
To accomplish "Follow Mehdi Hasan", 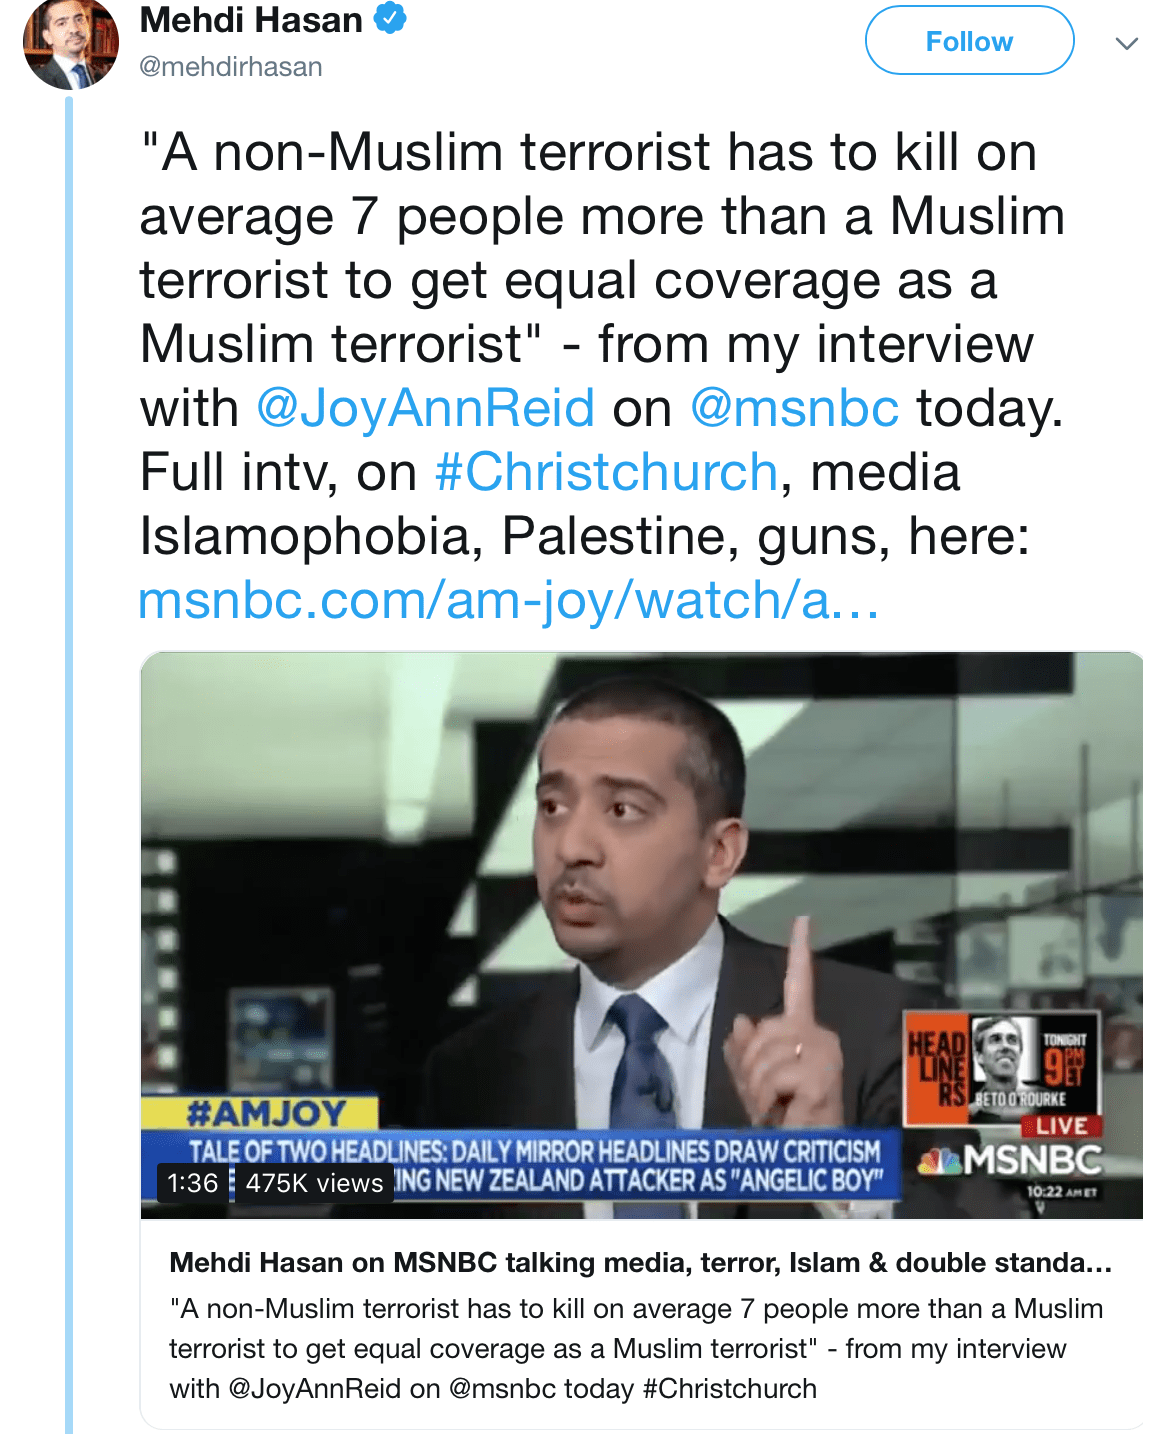I will click(x=969, y=41).
